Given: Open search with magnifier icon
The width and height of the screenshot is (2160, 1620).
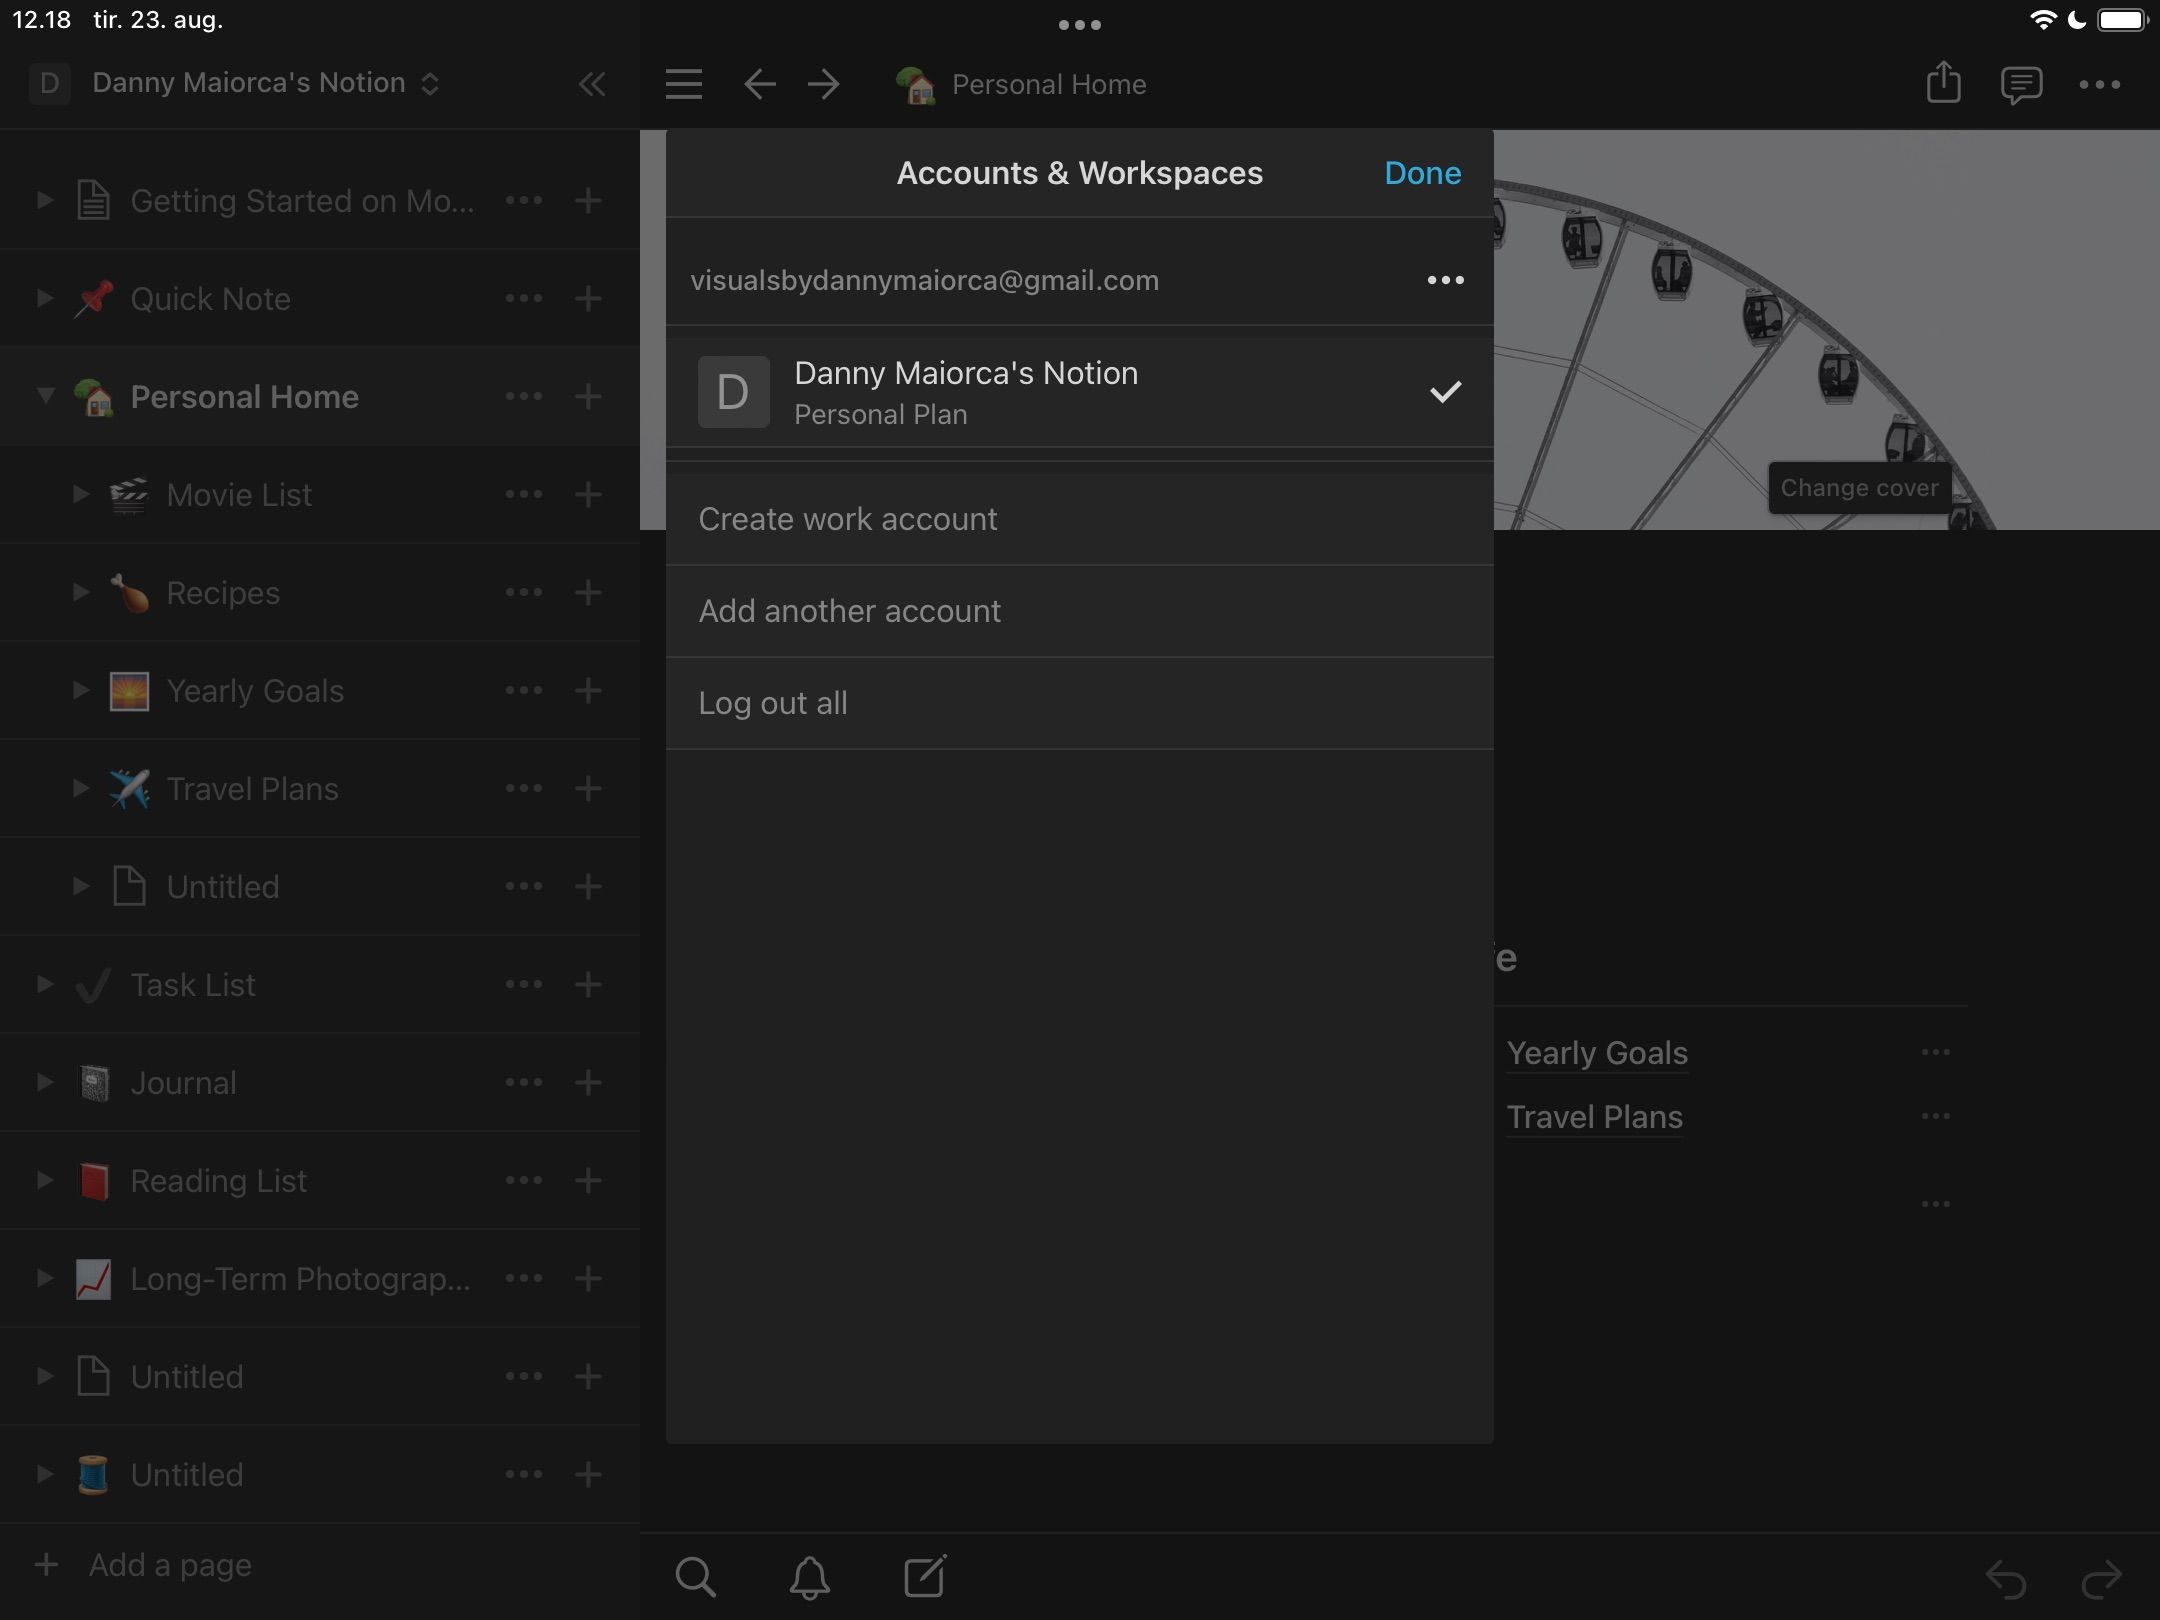Looking at the screenshot, I should click(x=696, y=1577).
